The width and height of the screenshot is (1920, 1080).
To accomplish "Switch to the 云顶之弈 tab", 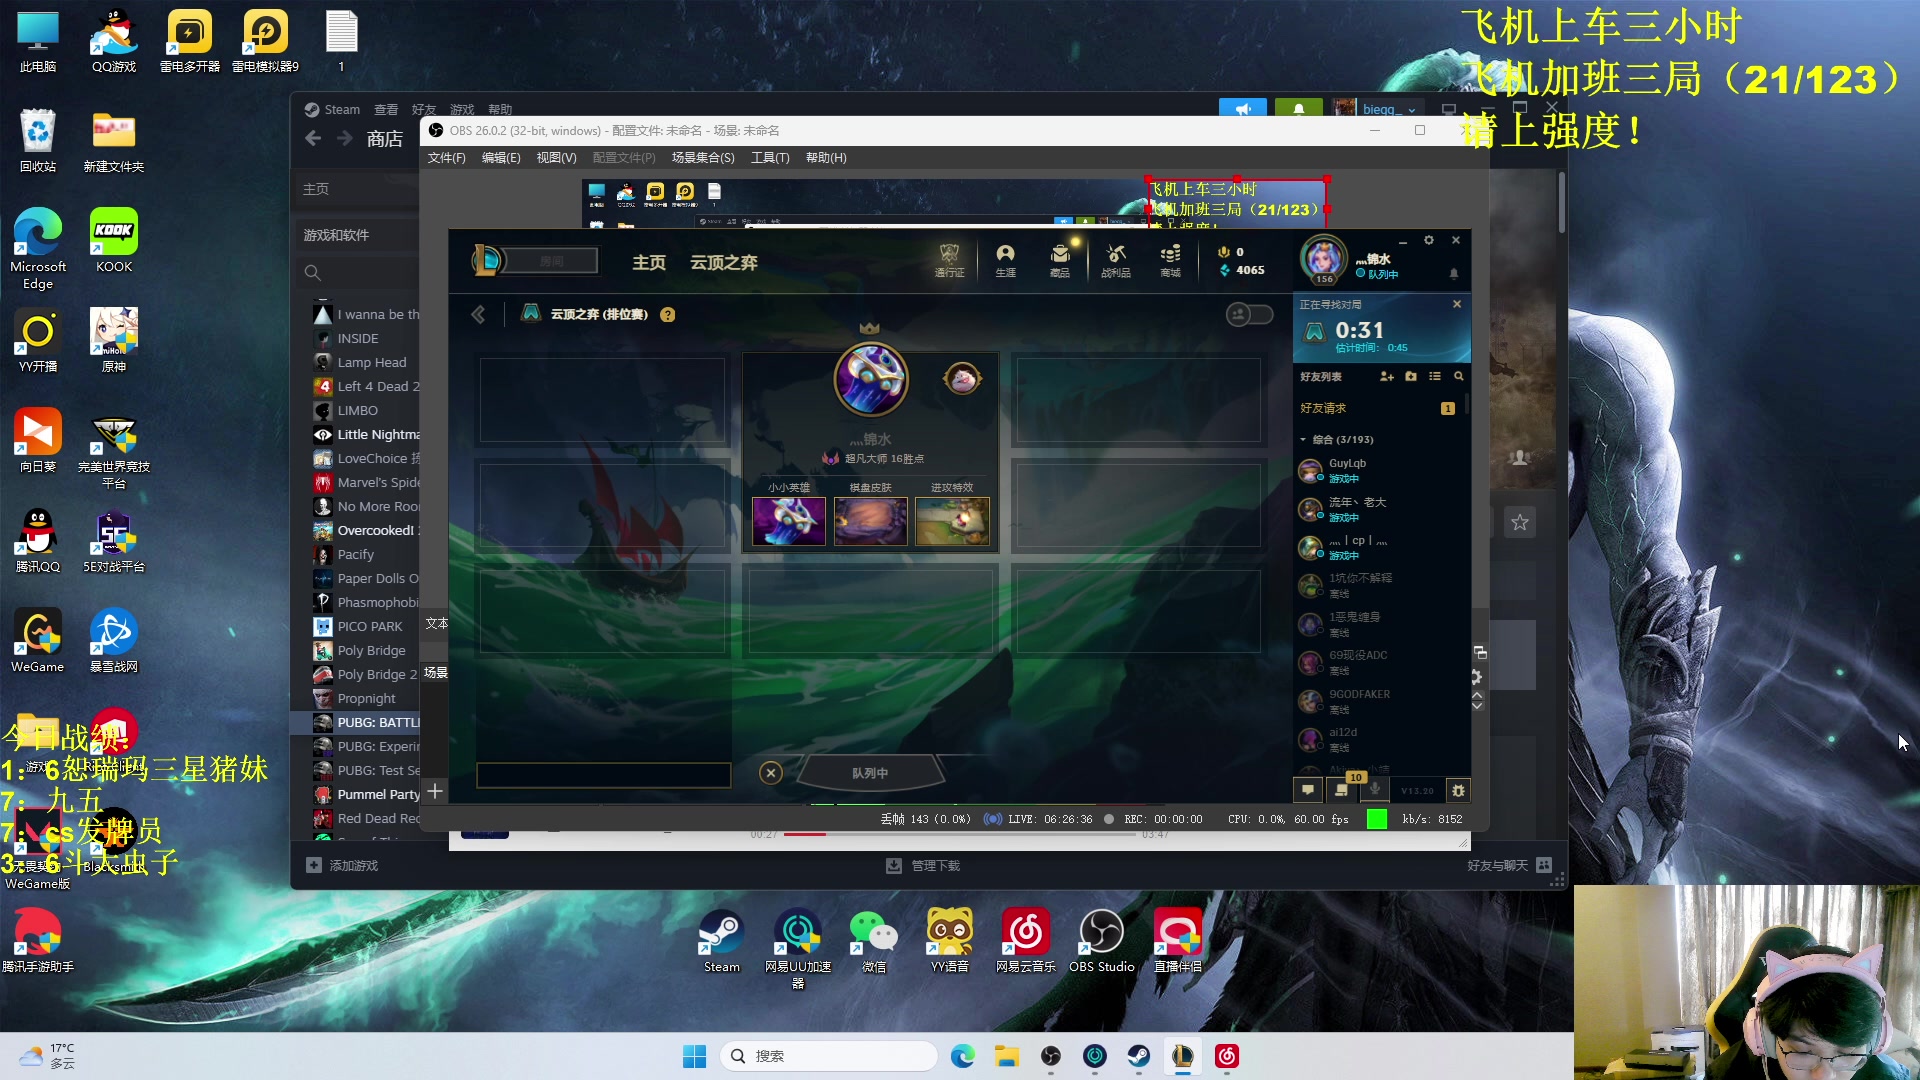I will [723, 262].
